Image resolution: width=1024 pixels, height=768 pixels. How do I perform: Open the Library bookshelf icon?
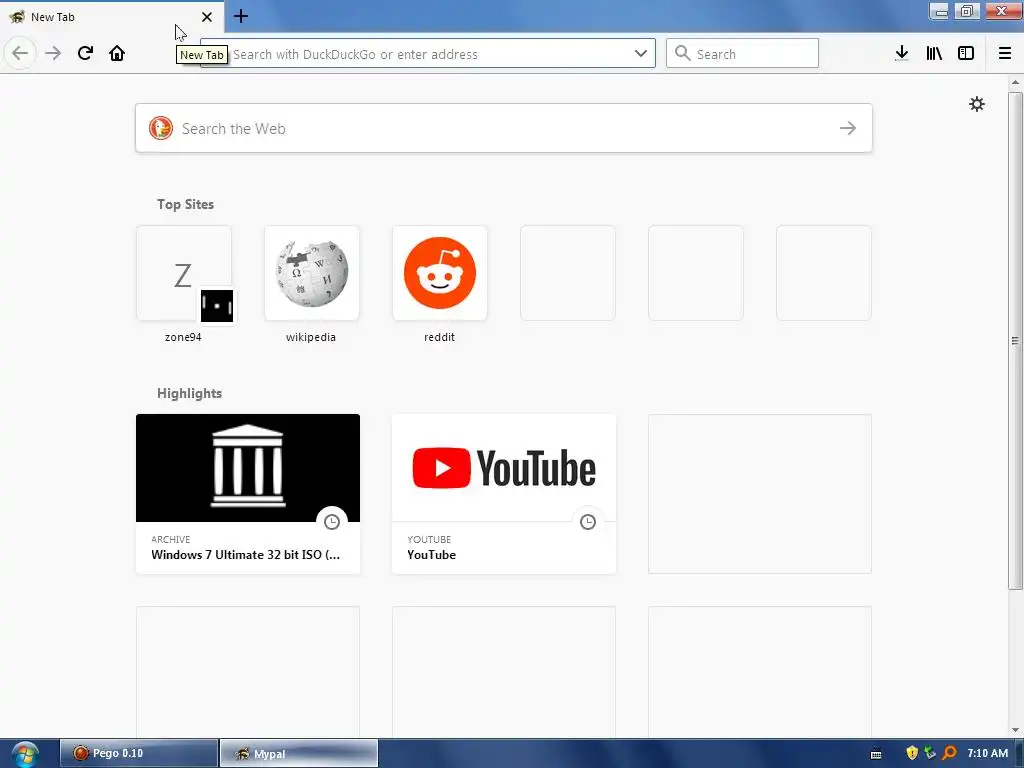tap(934, 54)
